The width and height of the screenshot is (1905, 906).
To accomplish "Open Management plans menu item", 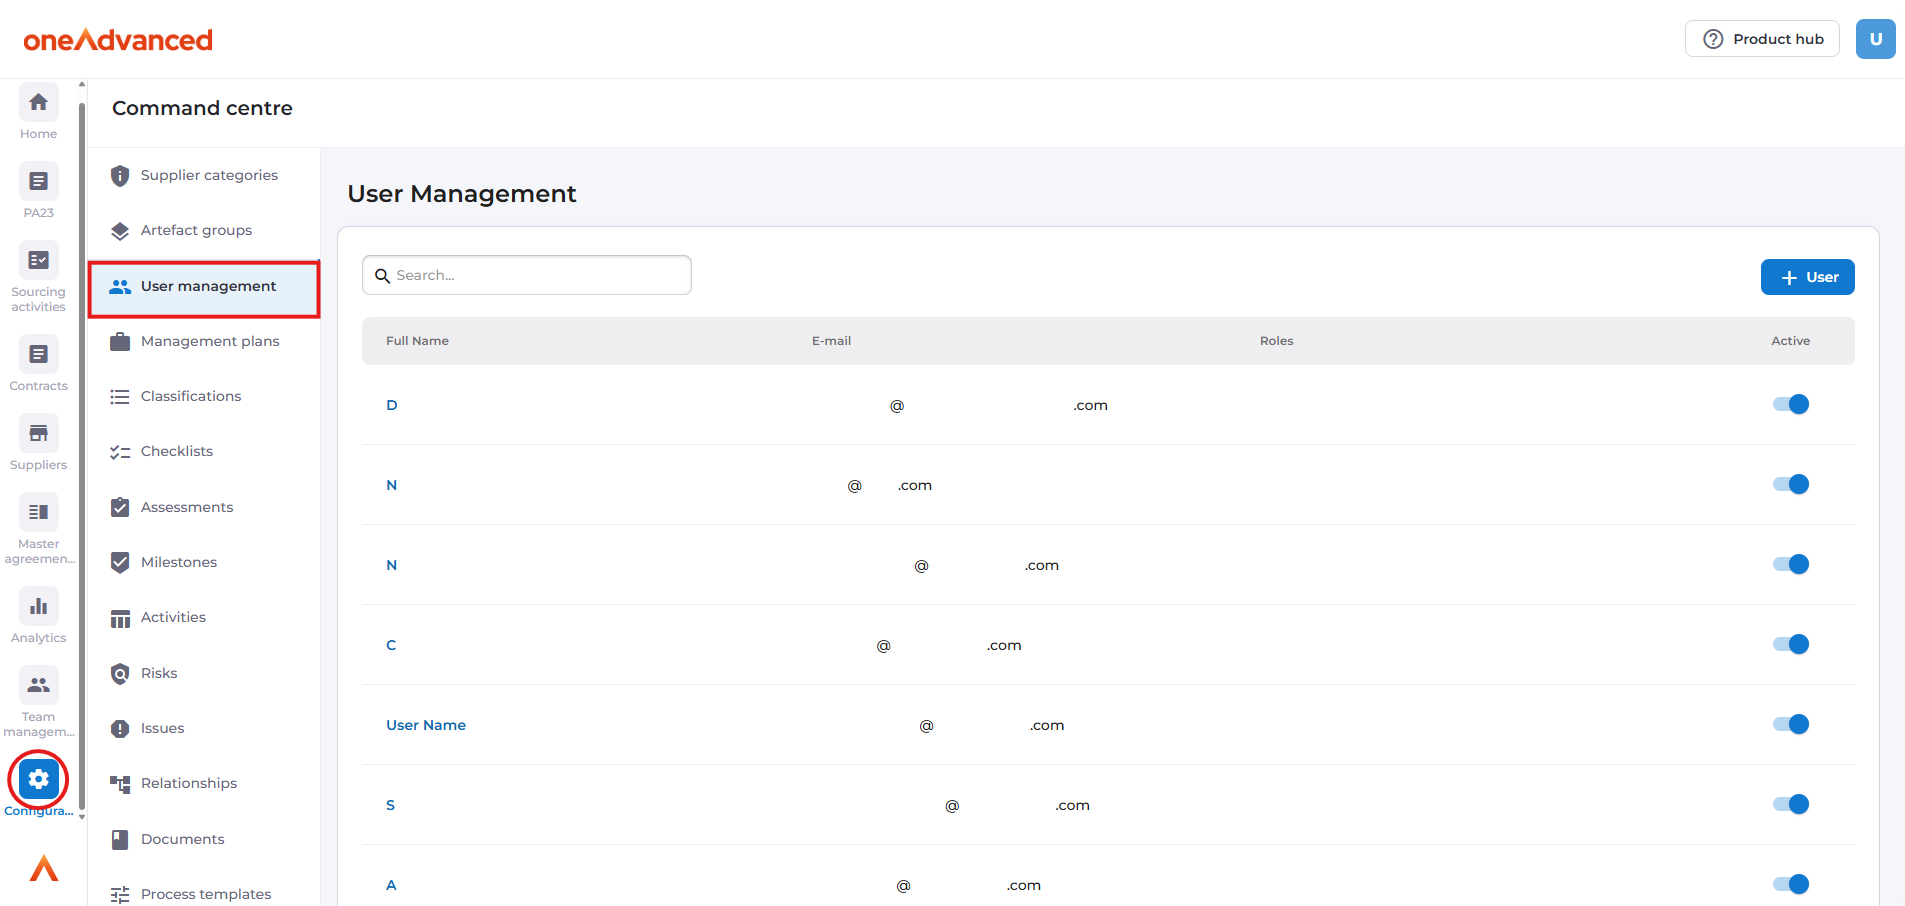I will [210, 342].
